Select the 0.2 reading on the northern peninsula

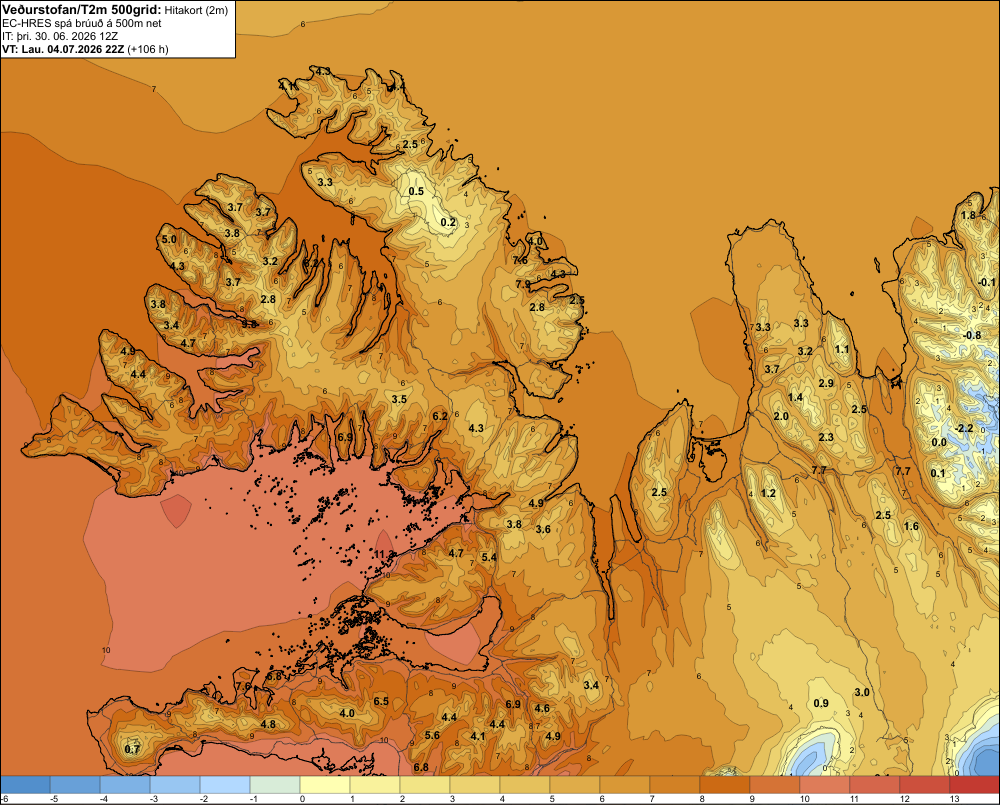448,222
